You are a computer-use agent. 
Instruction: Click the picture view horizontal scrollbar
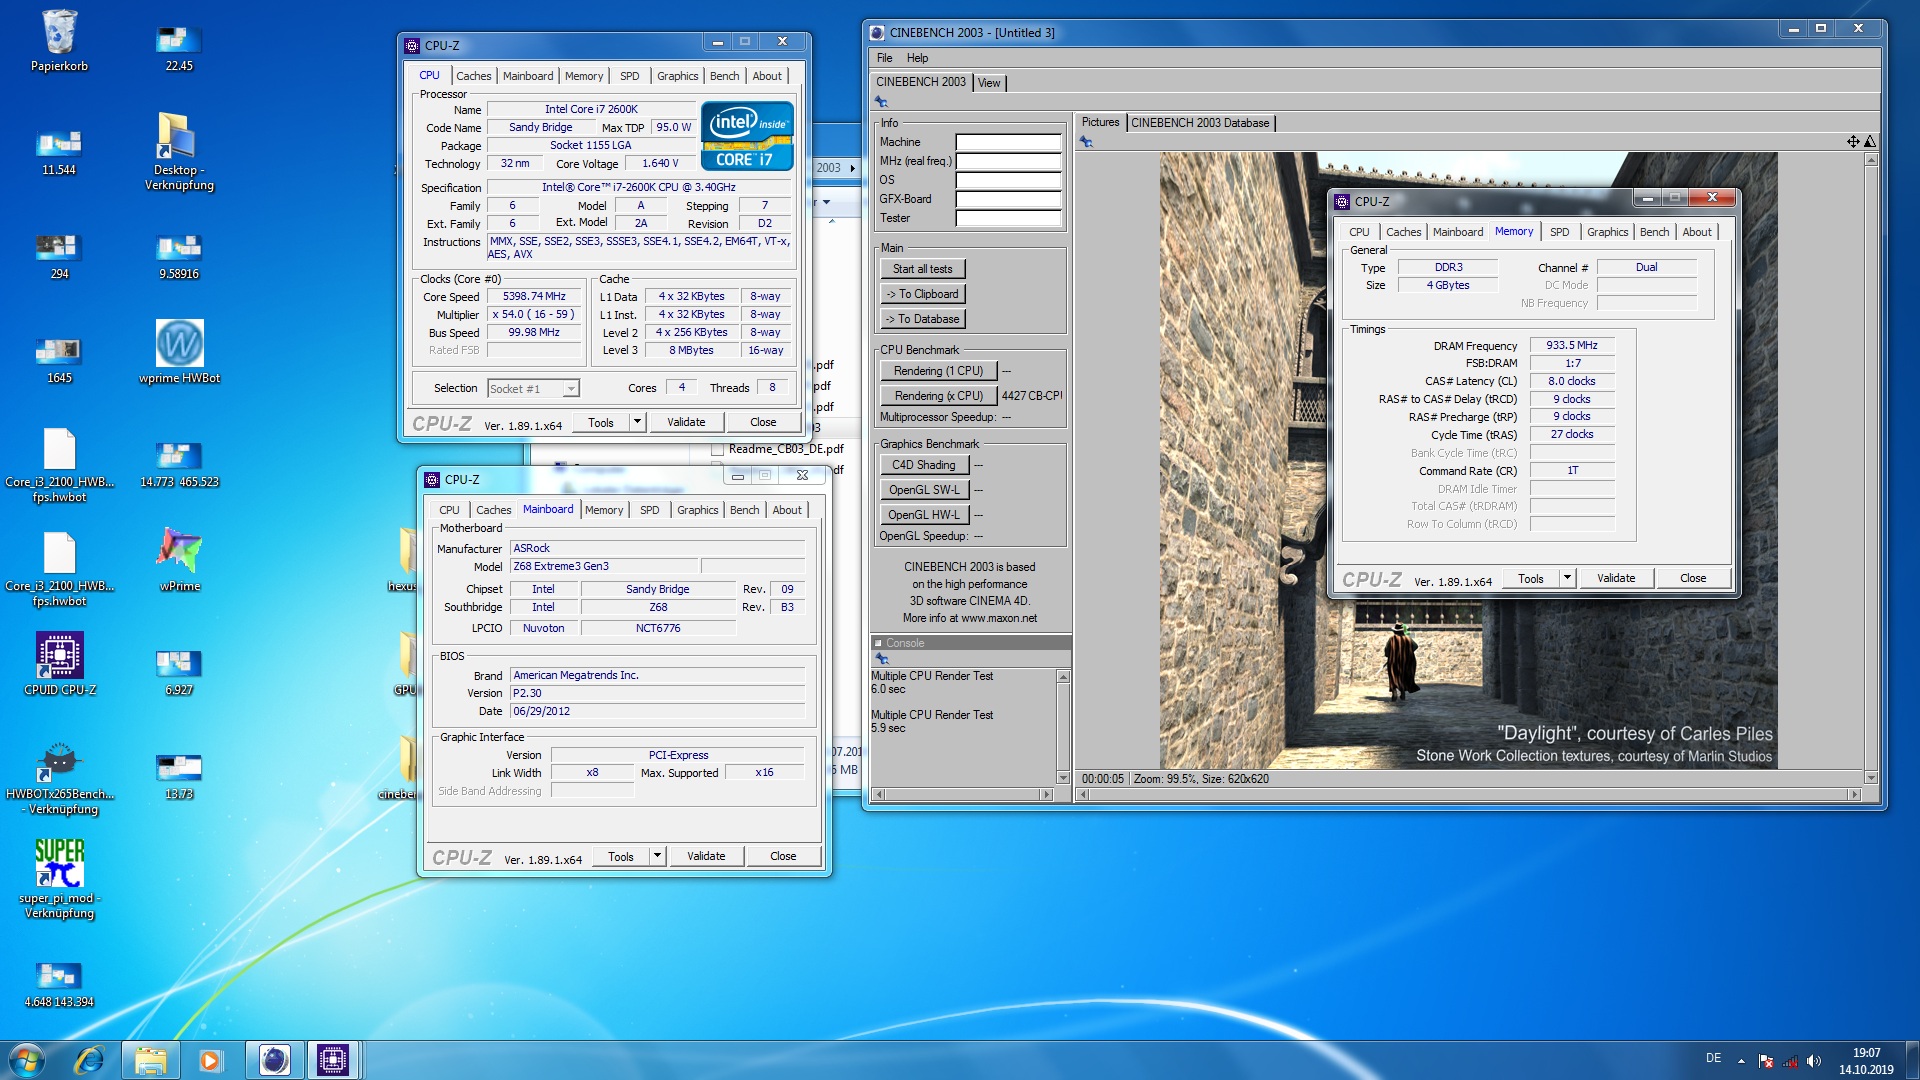[1469, 795]
